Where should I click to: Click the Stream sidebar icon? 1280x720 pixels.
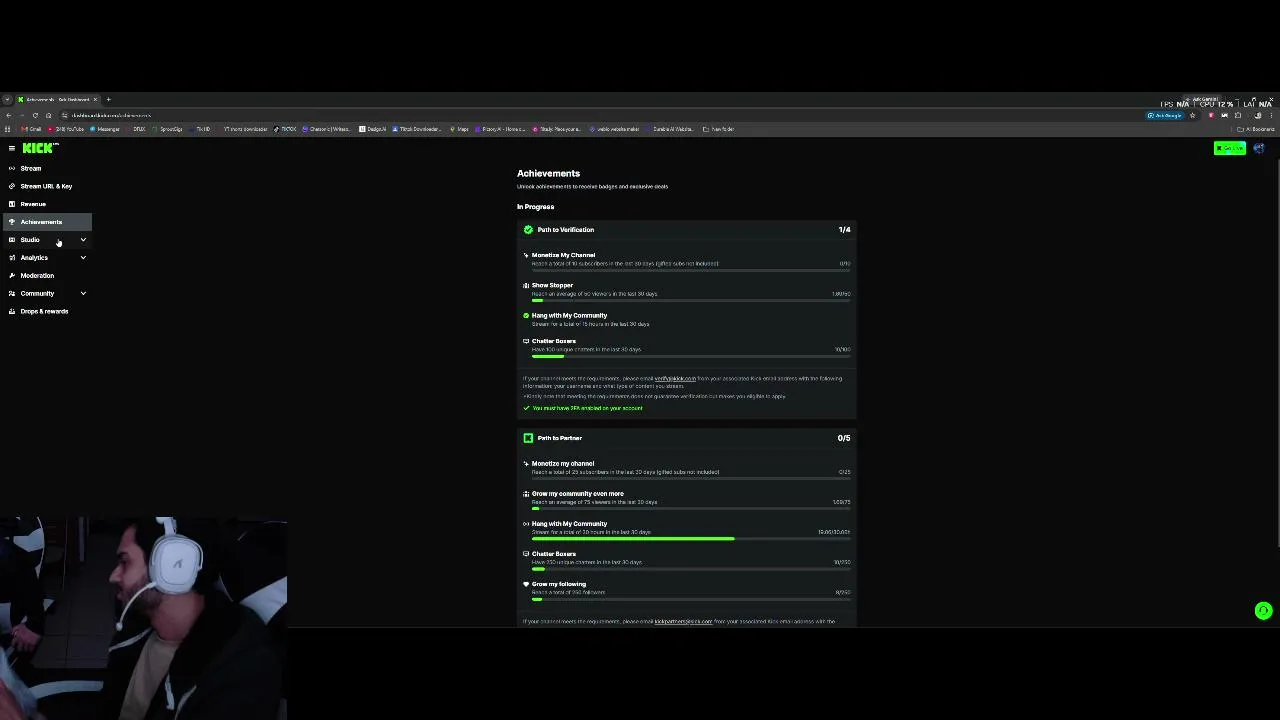pos(12,168)
